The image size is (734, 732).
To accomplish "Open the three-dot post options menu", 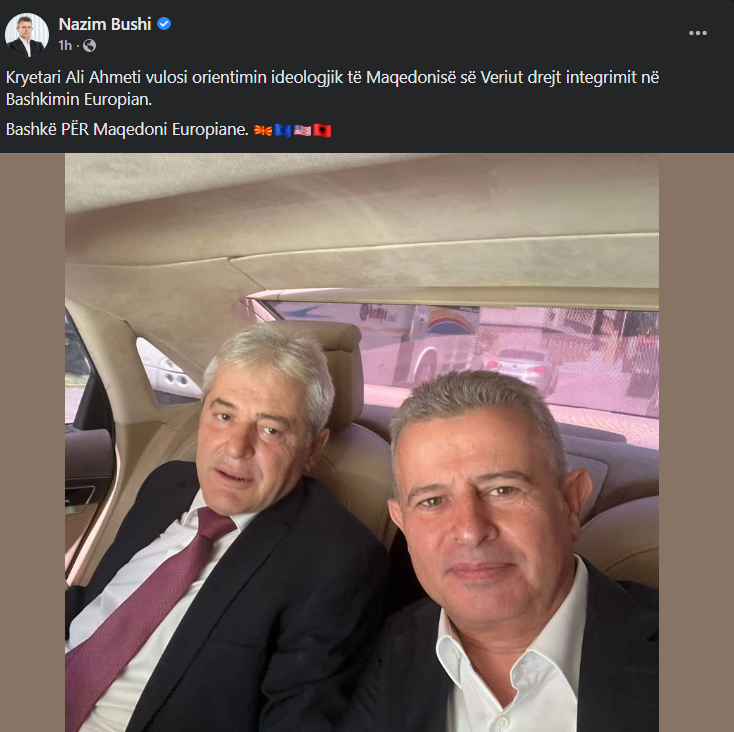I will [697, 33].
